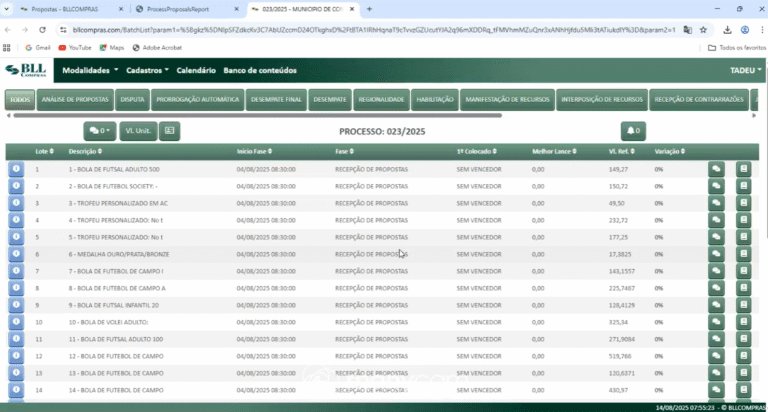Open chat icon for lote 3 row
This screenshot has width=768, height=412.
(x=716, y=203)
